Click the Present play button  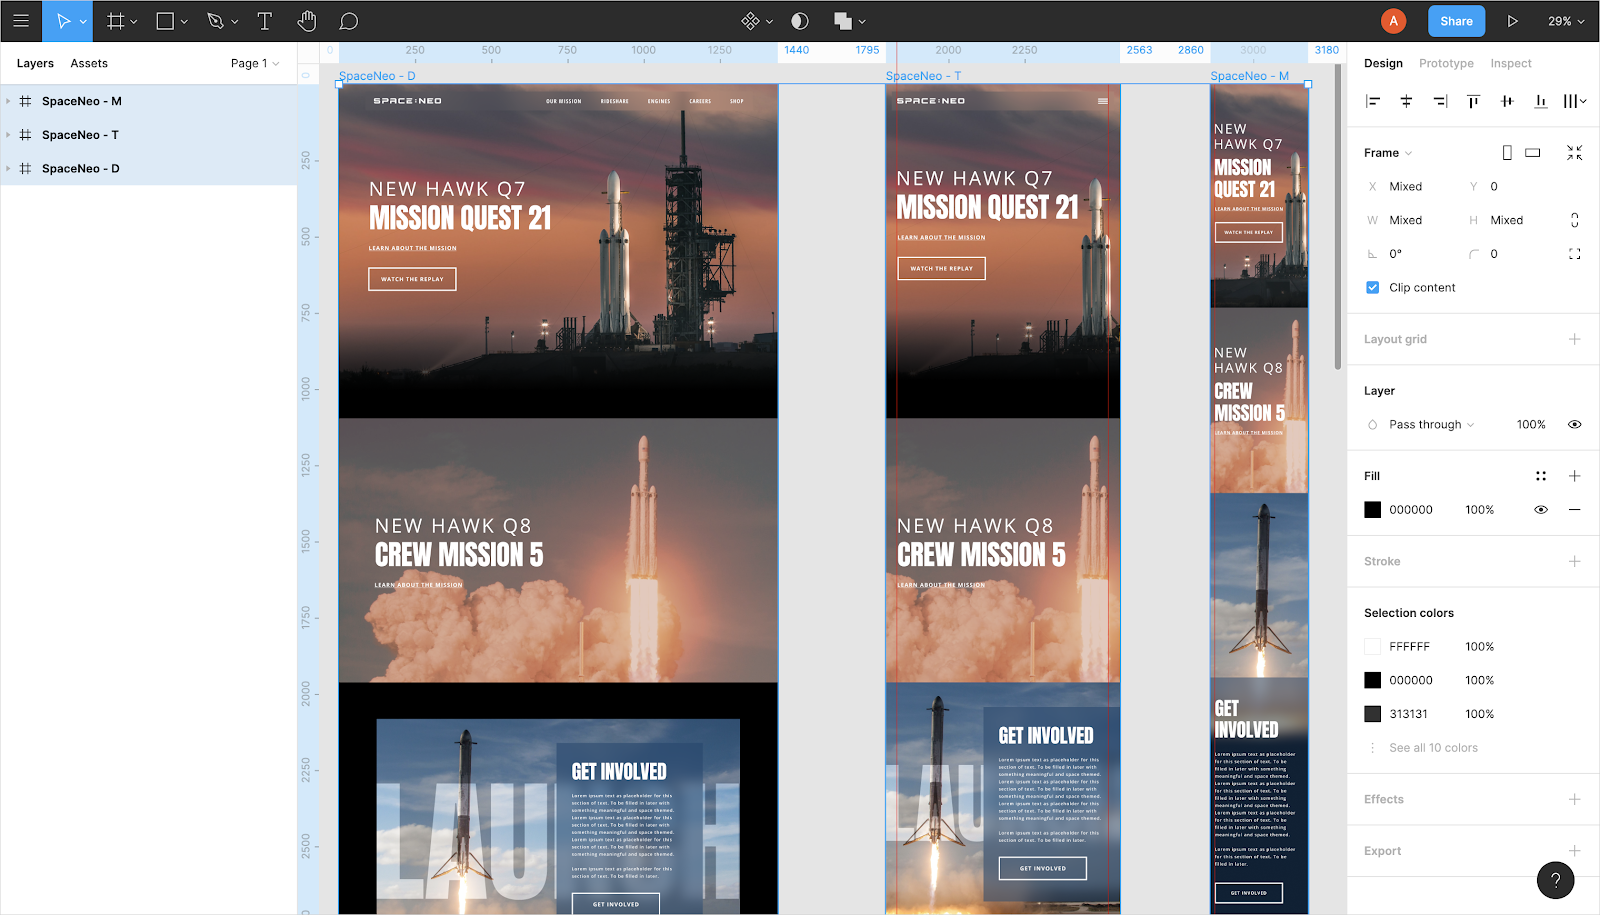coord(1512,21)
